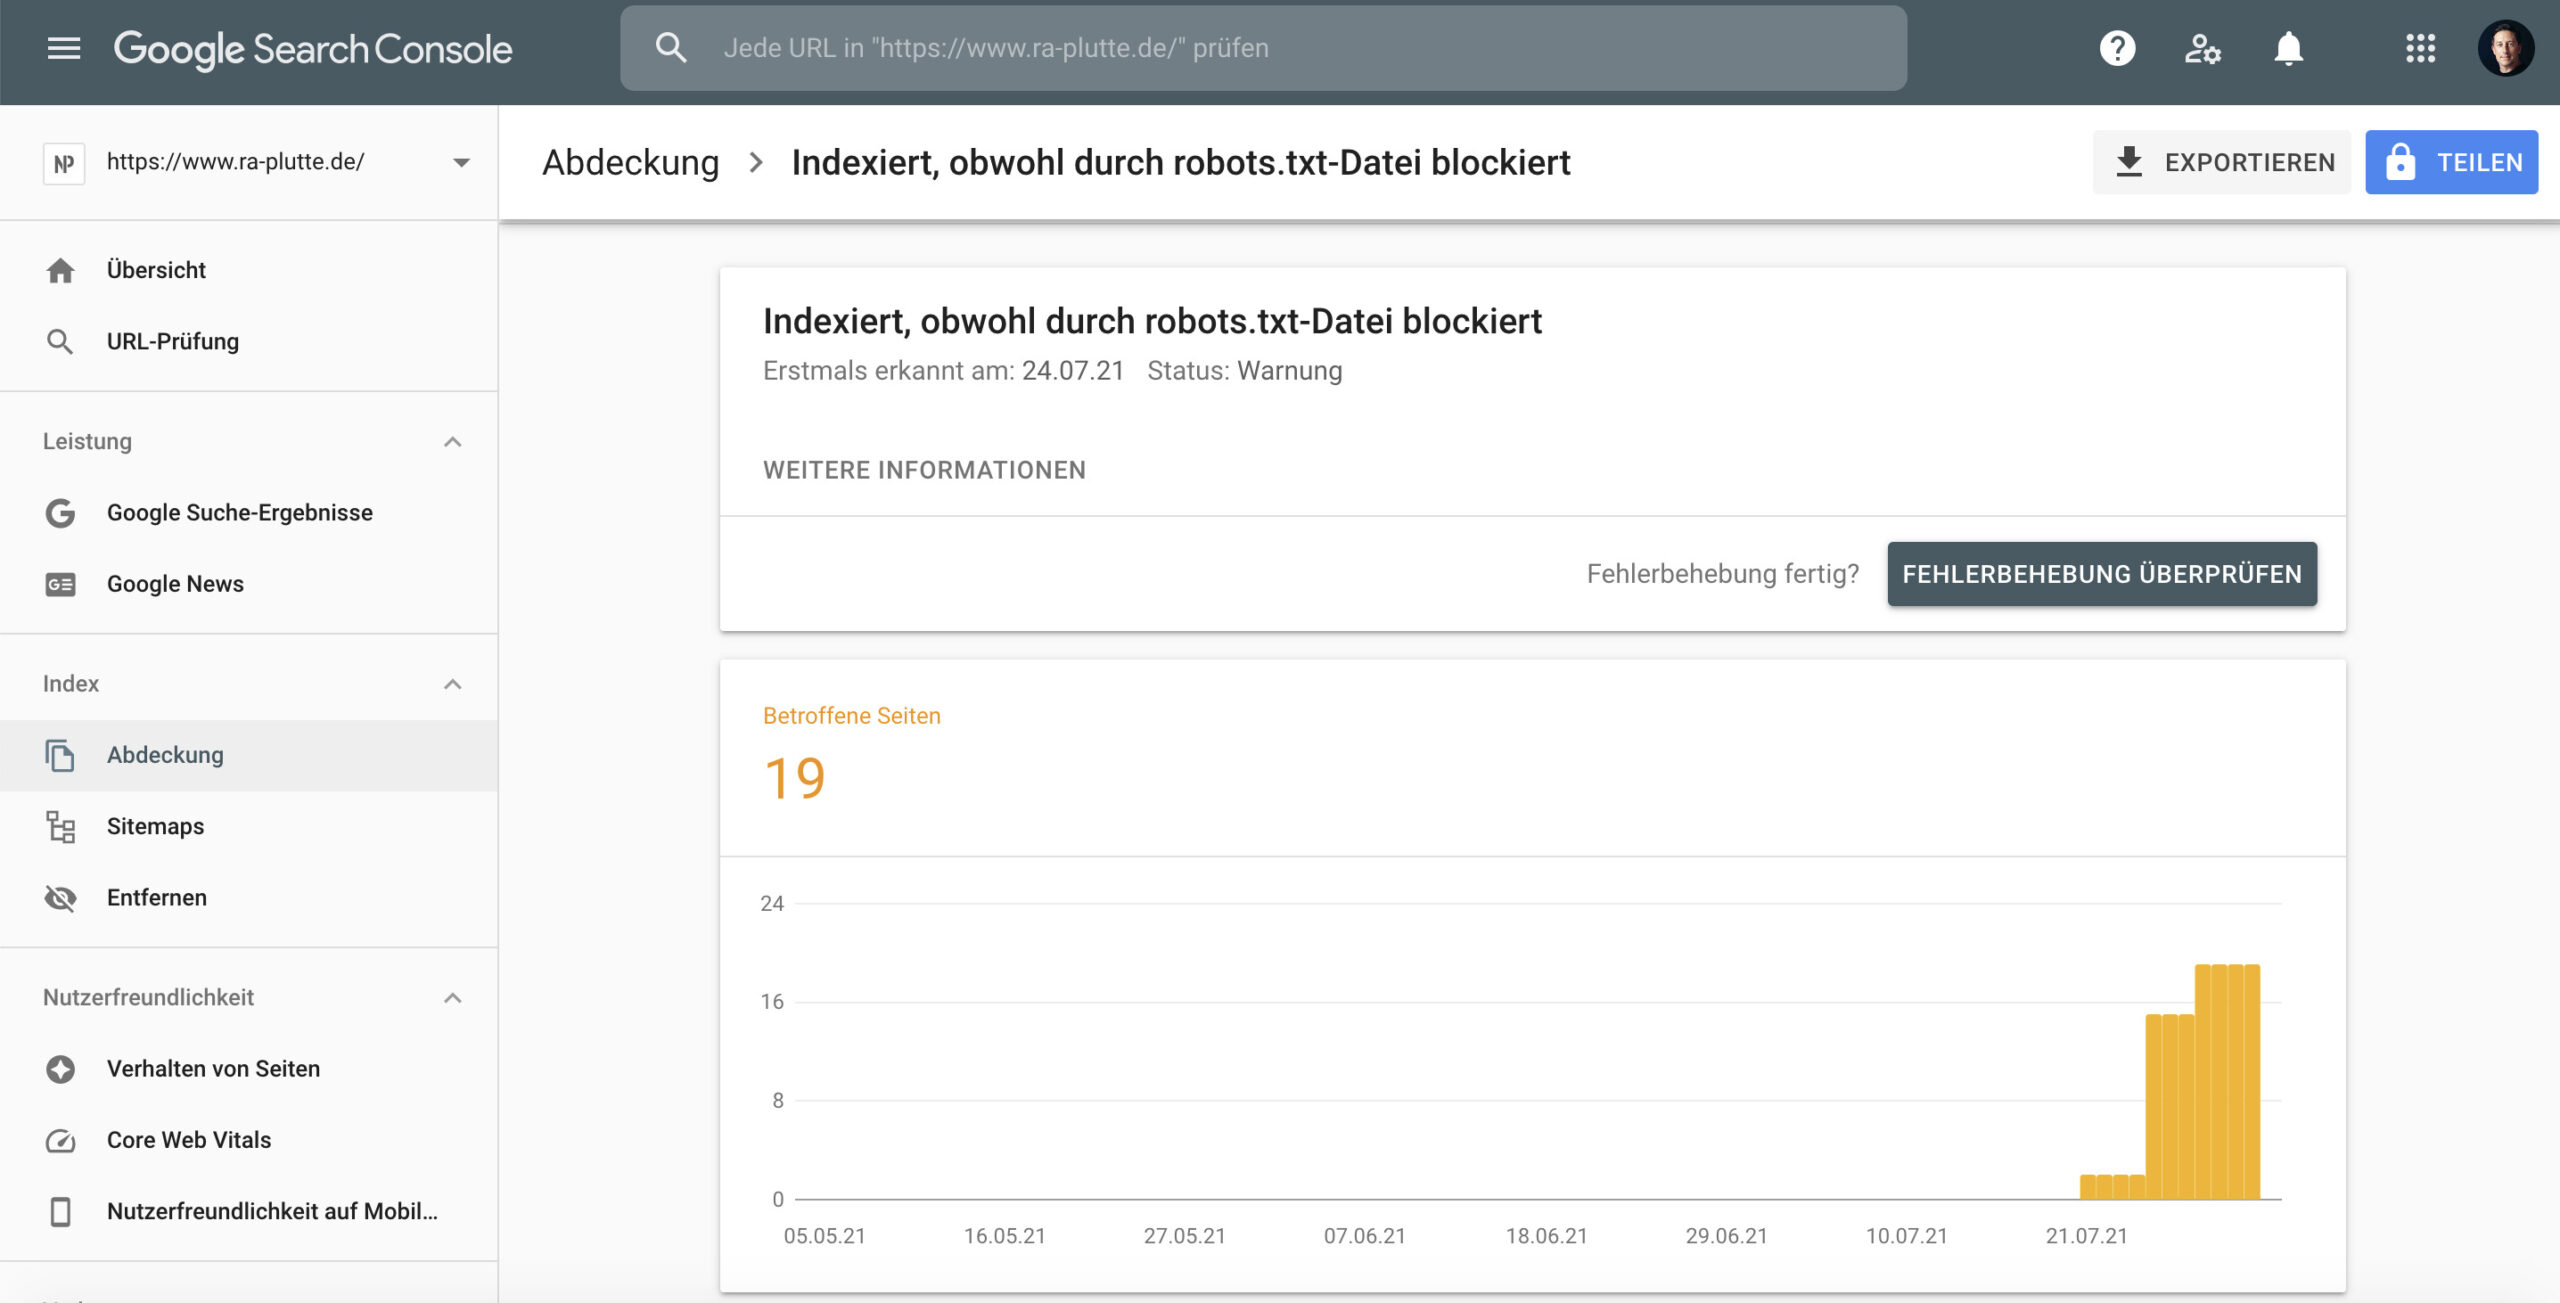Screen dimensions: 2560x1303
Task: Collapse the Leistung section
Action: coord(453,441)
